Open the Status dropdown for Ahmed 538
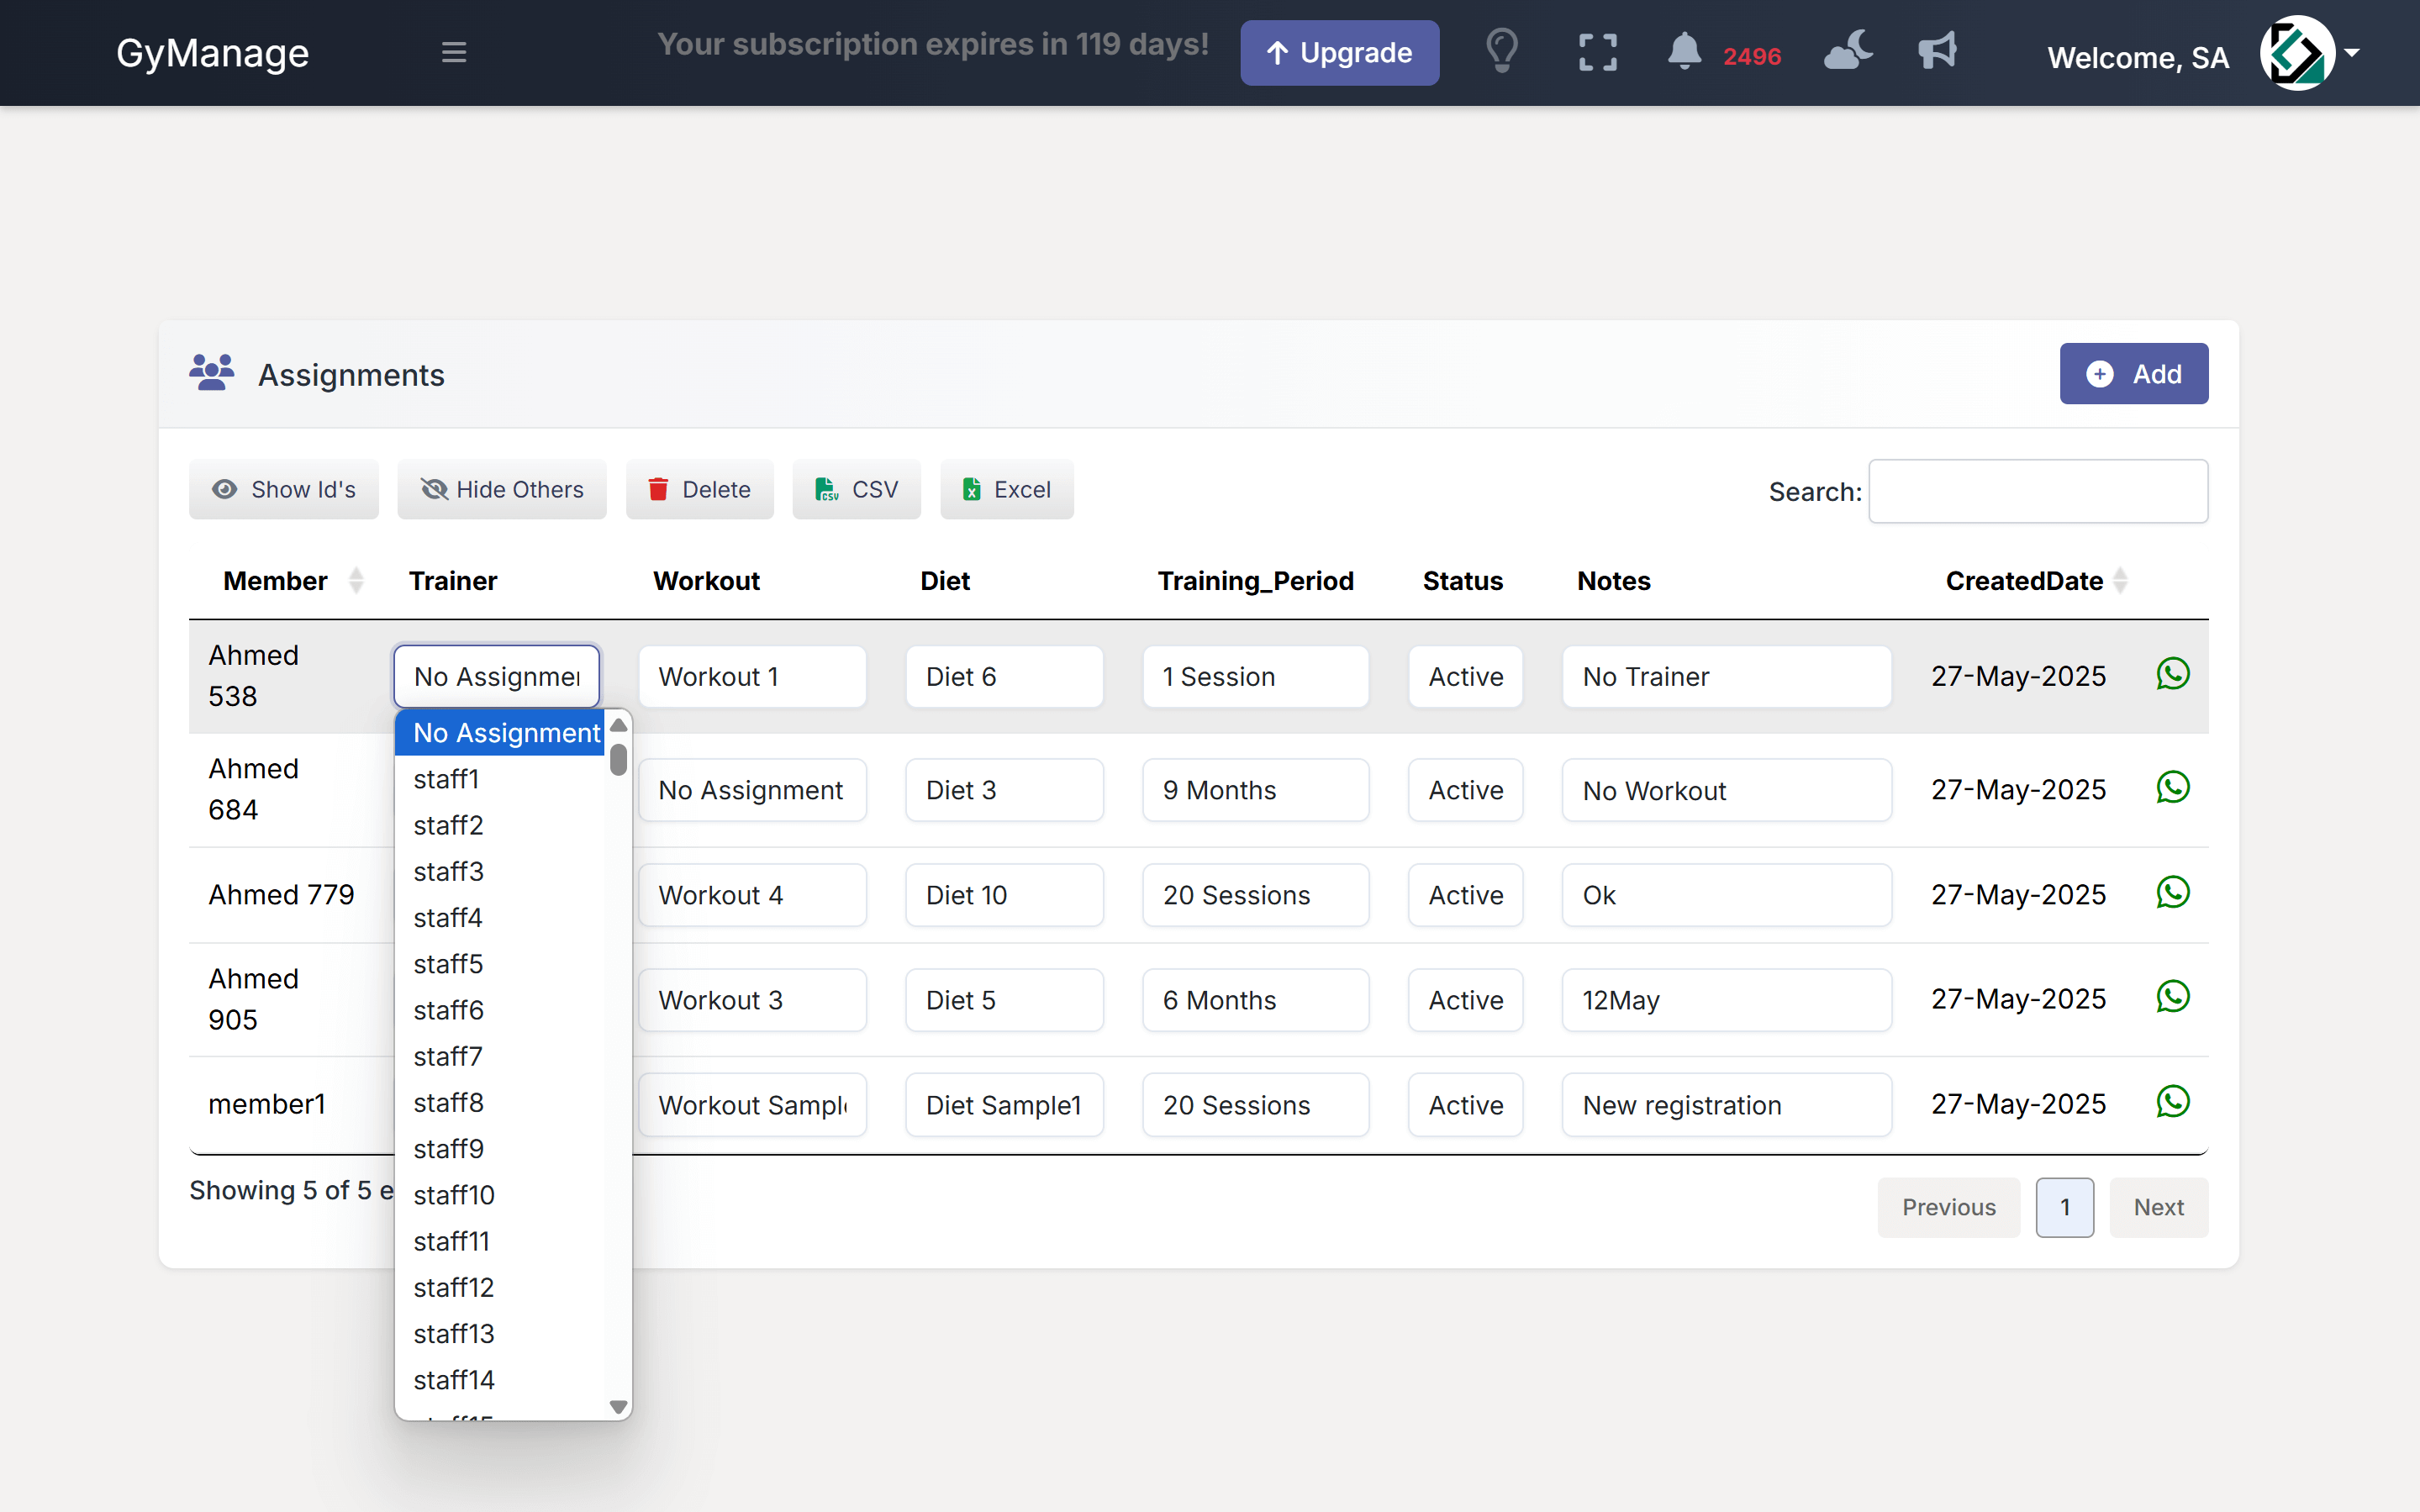 [1465, 676]
